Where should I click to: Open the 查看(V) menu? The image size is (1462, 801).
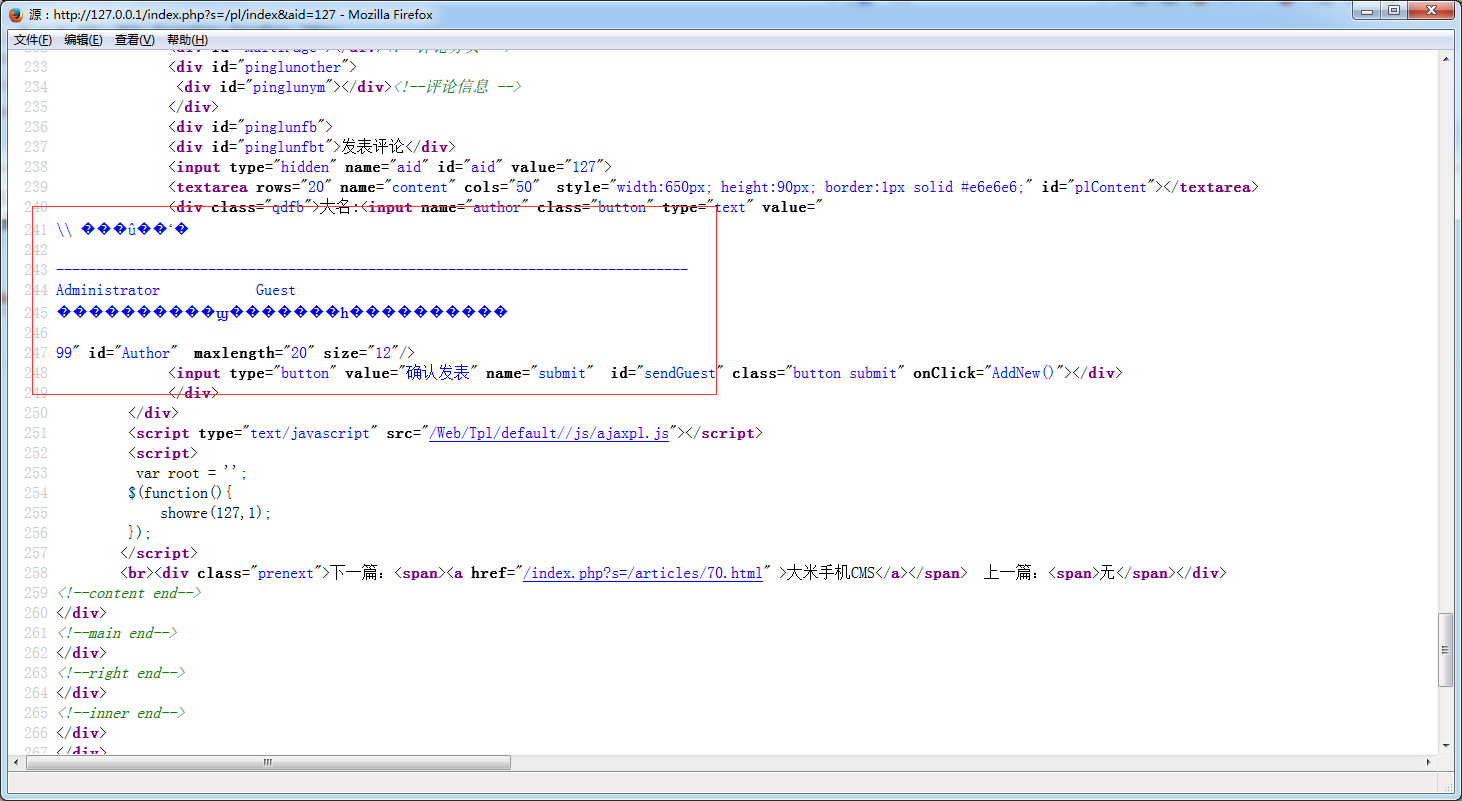135,40
